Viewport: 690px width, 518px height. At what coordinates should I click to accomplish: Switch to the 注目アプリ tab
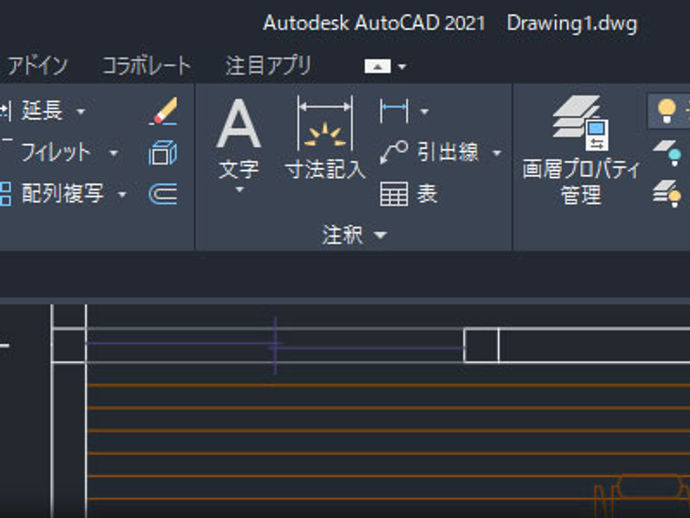pos(268,66)
